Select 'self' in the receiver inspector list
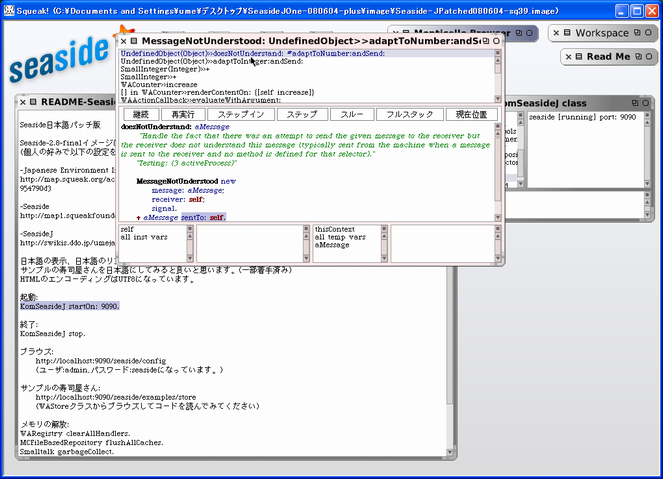663x479 pixels. coord(127,229)
